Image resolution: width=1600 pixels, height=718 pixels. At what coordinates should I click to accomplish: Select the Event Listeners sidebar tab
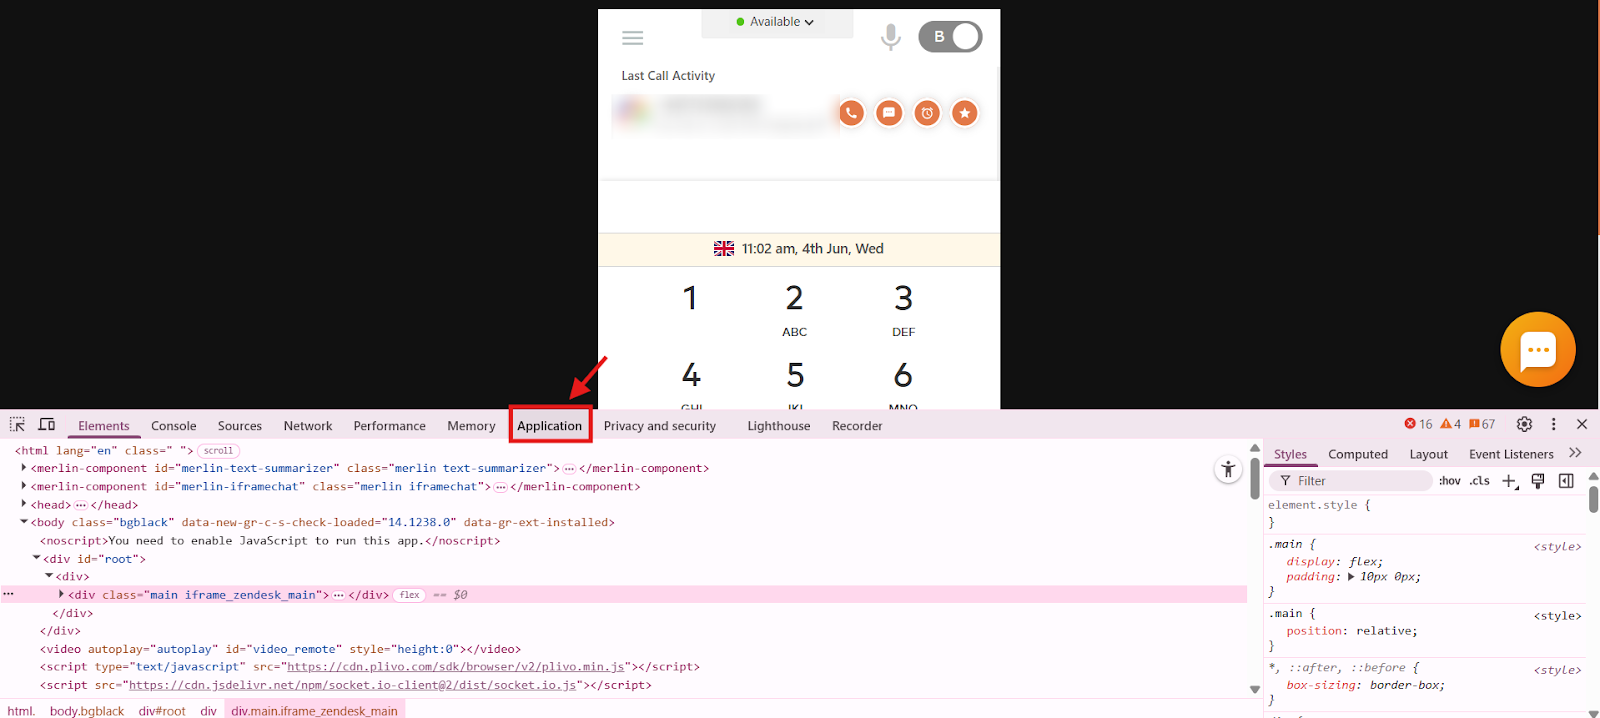coord(1511,454)
